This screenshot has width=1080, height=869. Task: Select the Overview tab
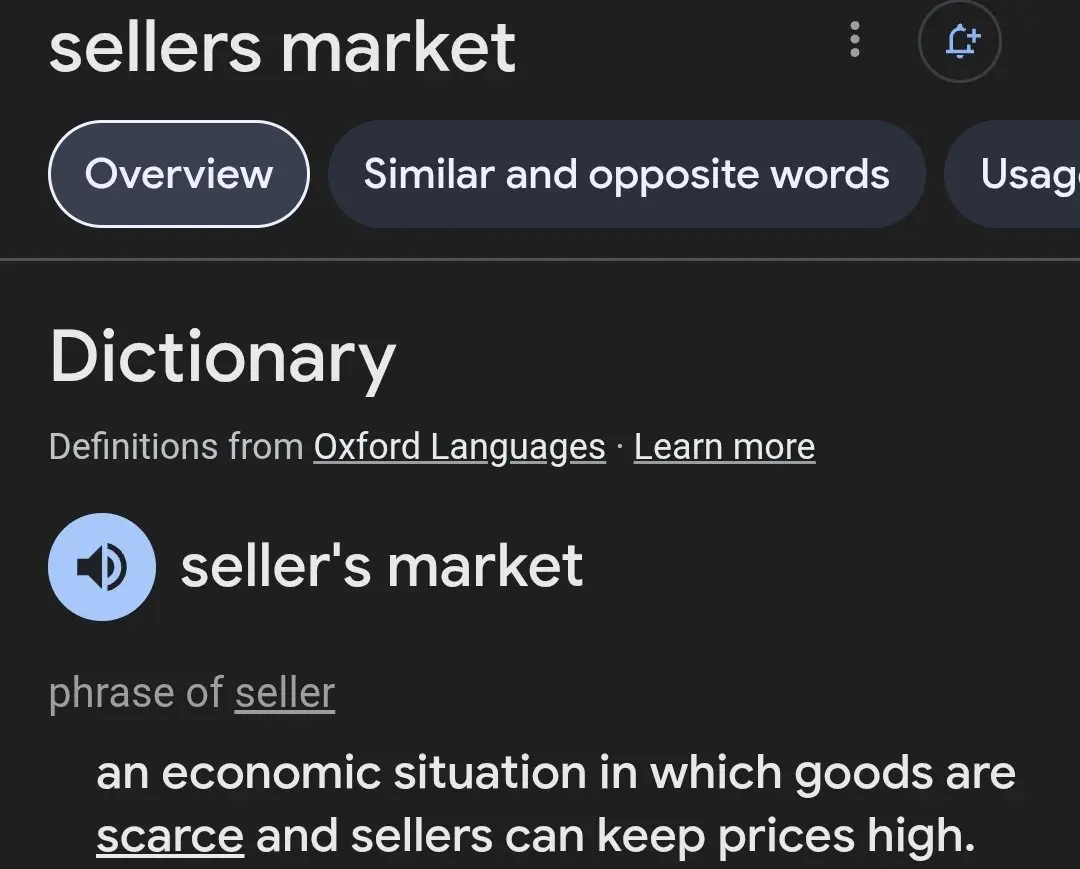178,174
